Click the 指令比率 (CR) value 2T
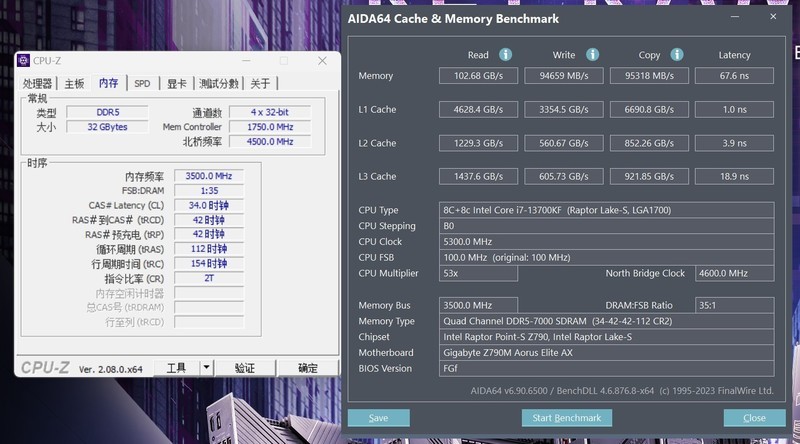This screenshot has height=444, width=800. click(209, 278)
